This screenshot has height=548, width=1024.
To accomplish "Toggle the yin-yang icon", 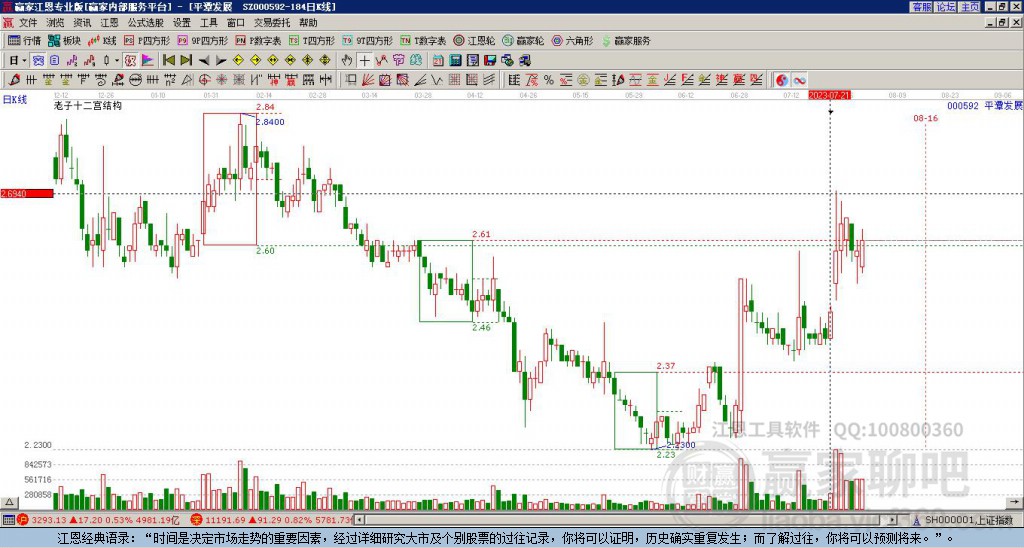I will point(782,80).
